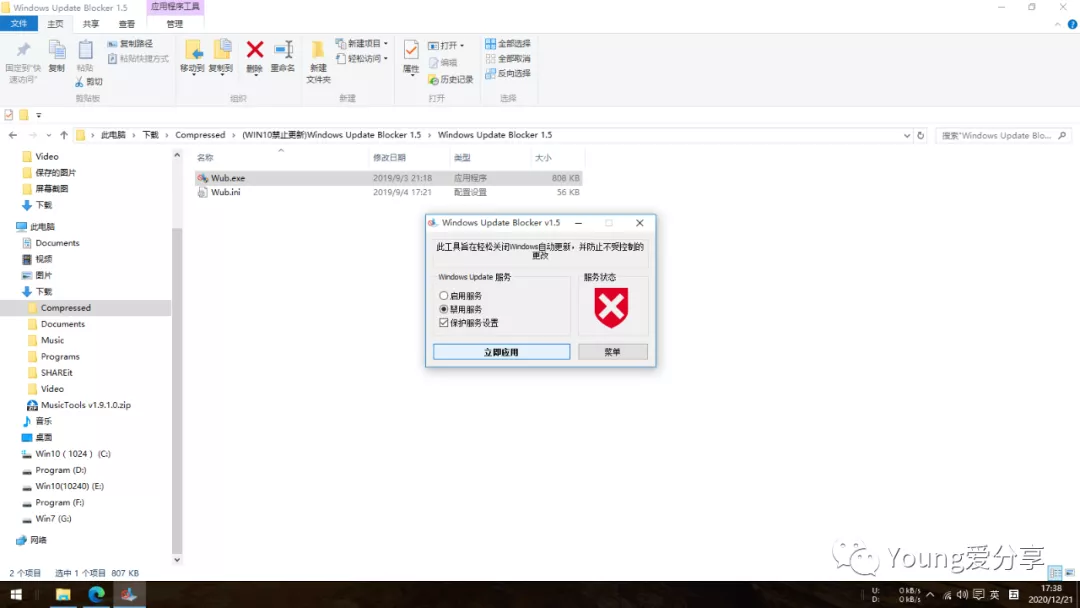Switch to the Share (共享) ribbon tab
Screen dimensions: 1080x608
[x=91, y=23]
